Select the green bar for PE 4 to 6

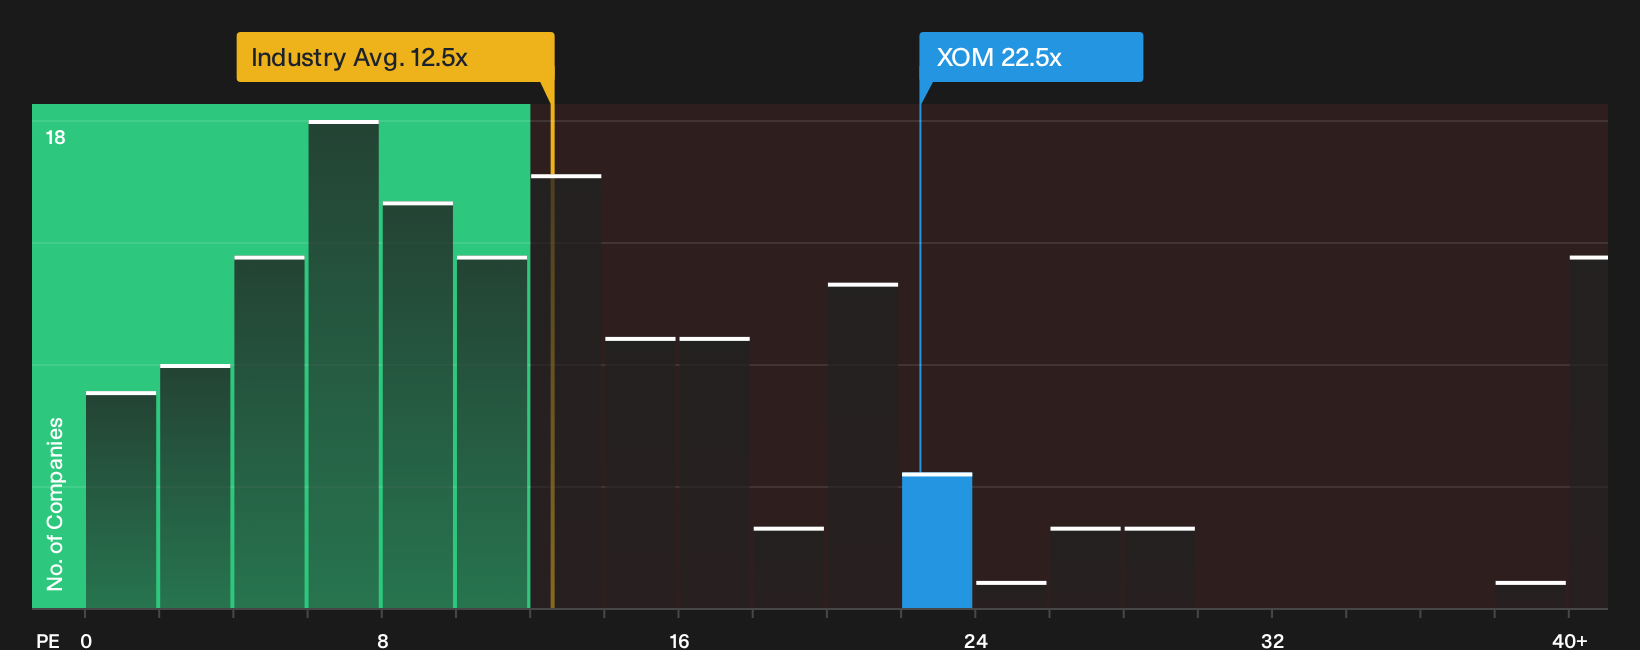270,432
